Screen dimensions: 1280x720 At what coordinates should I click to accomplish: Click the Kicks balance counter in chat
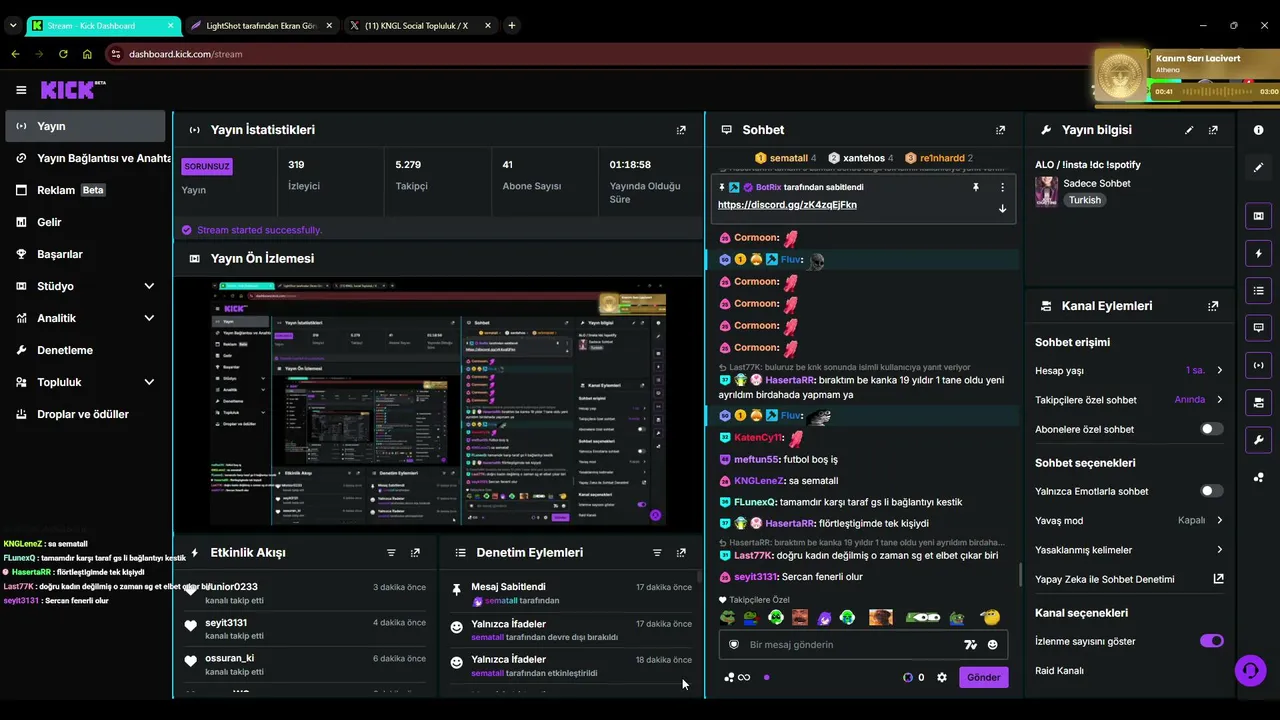click(914, 677)
